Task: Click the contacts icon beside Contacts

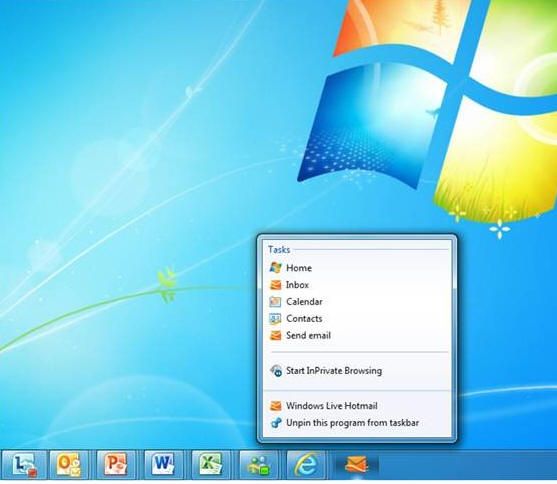Action: (x=276, y=318)
